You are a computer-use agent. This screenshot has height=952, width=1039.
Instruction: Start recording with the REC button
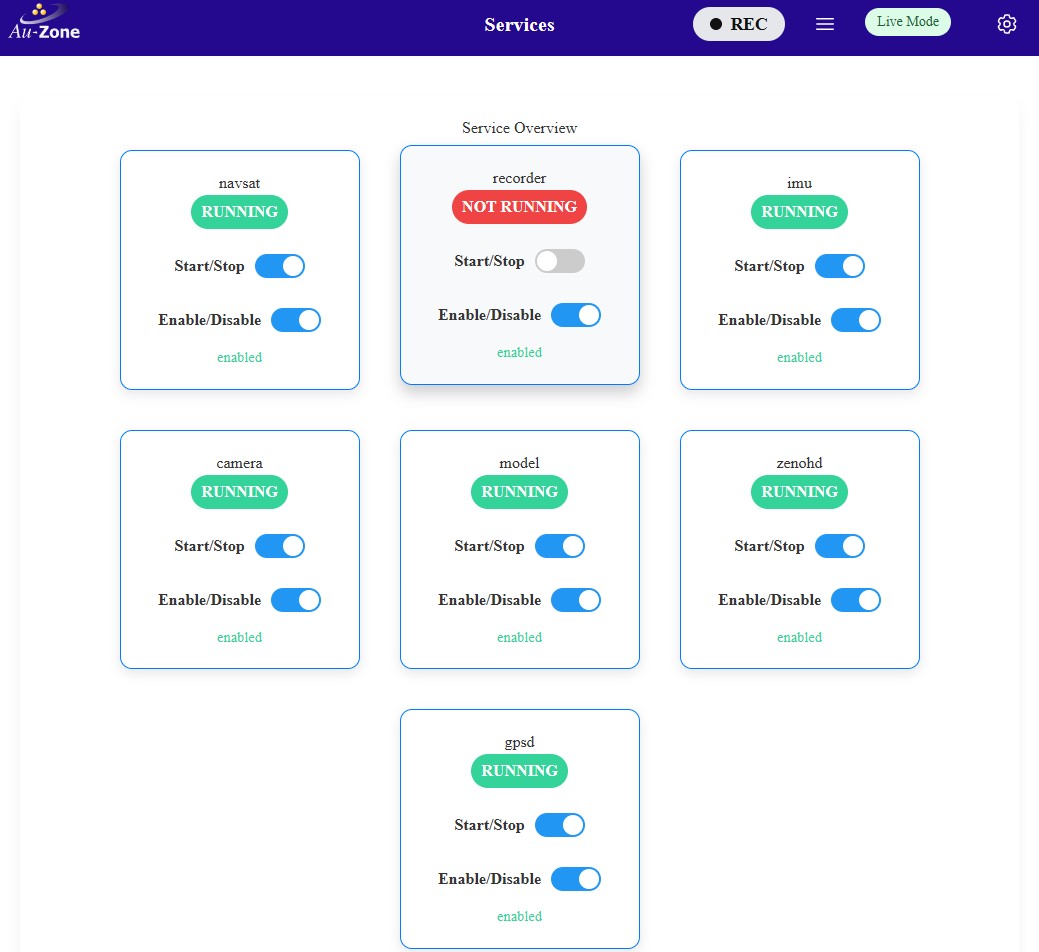pyautogui.click(x=738, y=25)
